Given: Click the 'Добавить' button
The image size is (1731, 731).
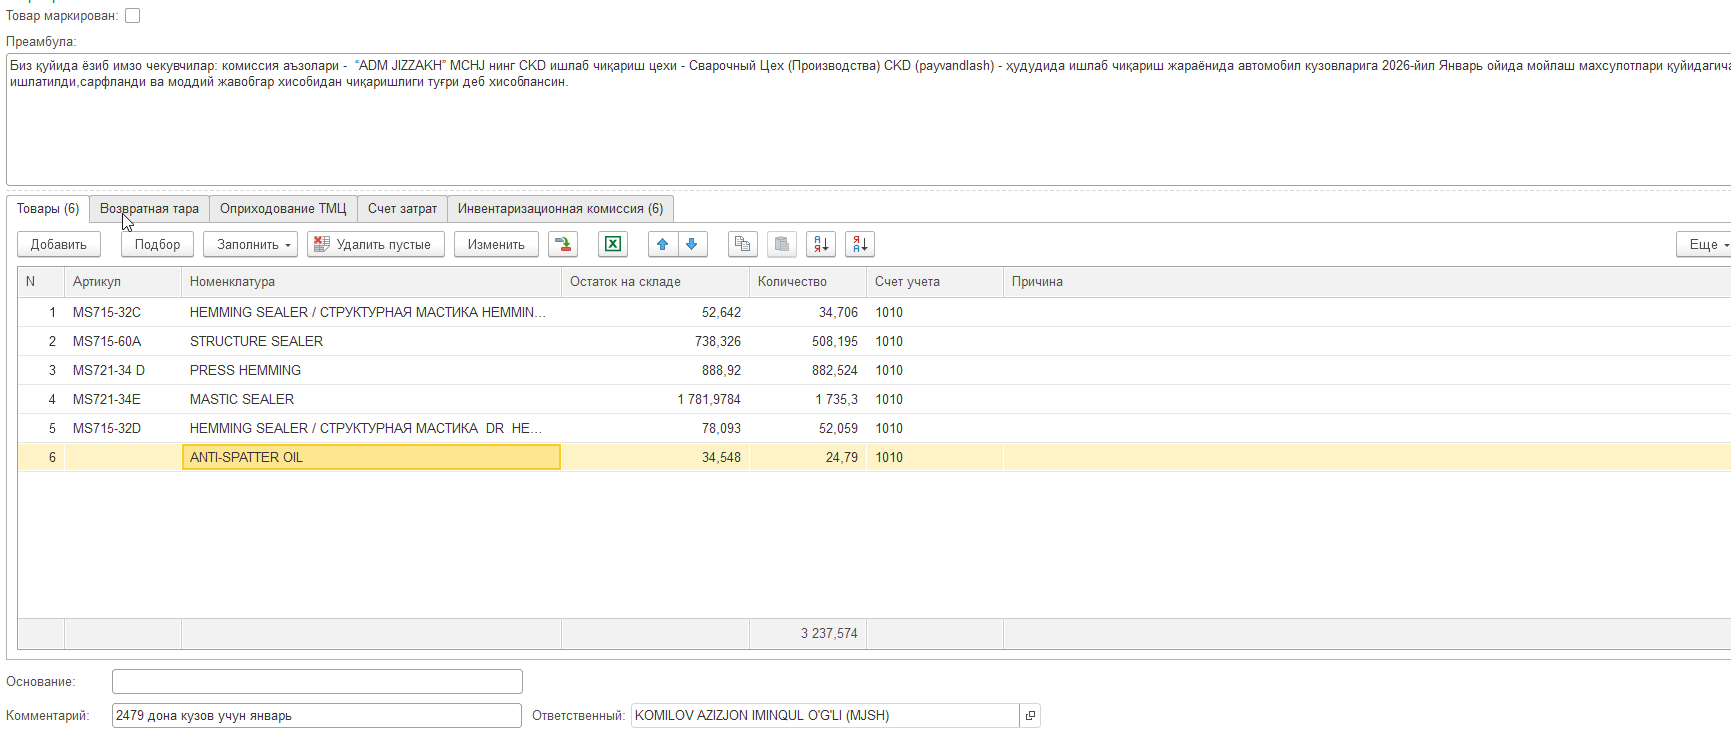Looking at the screenshot, I should coord(59,244).
